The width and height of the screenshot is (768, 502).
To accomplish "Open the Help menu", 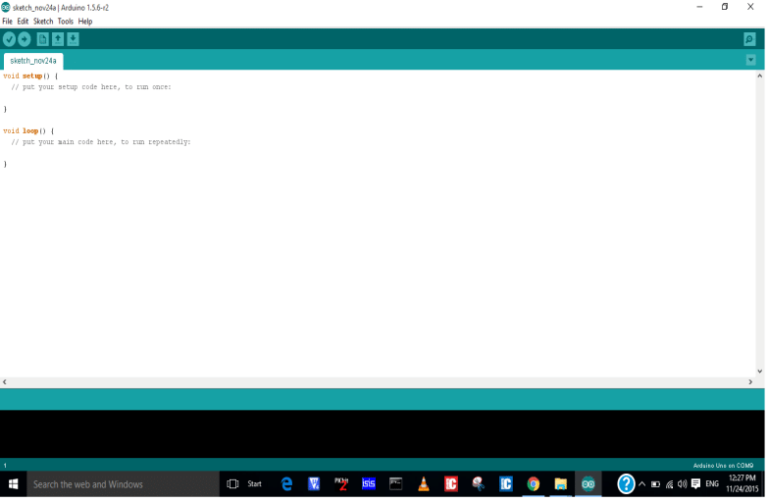I will tap(85, 21).
